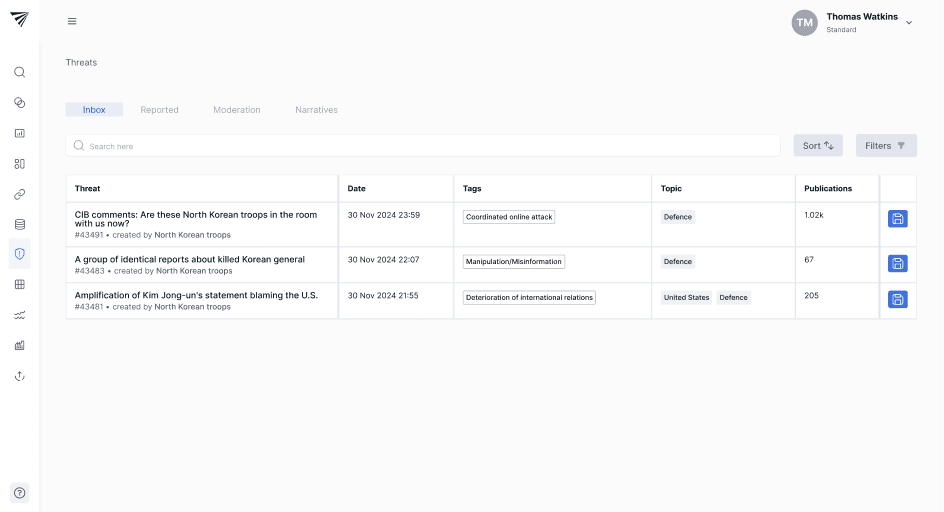Toggle the hamburger menu at top
The height and width of the screenshot is (512, 944).
point(72,22)
